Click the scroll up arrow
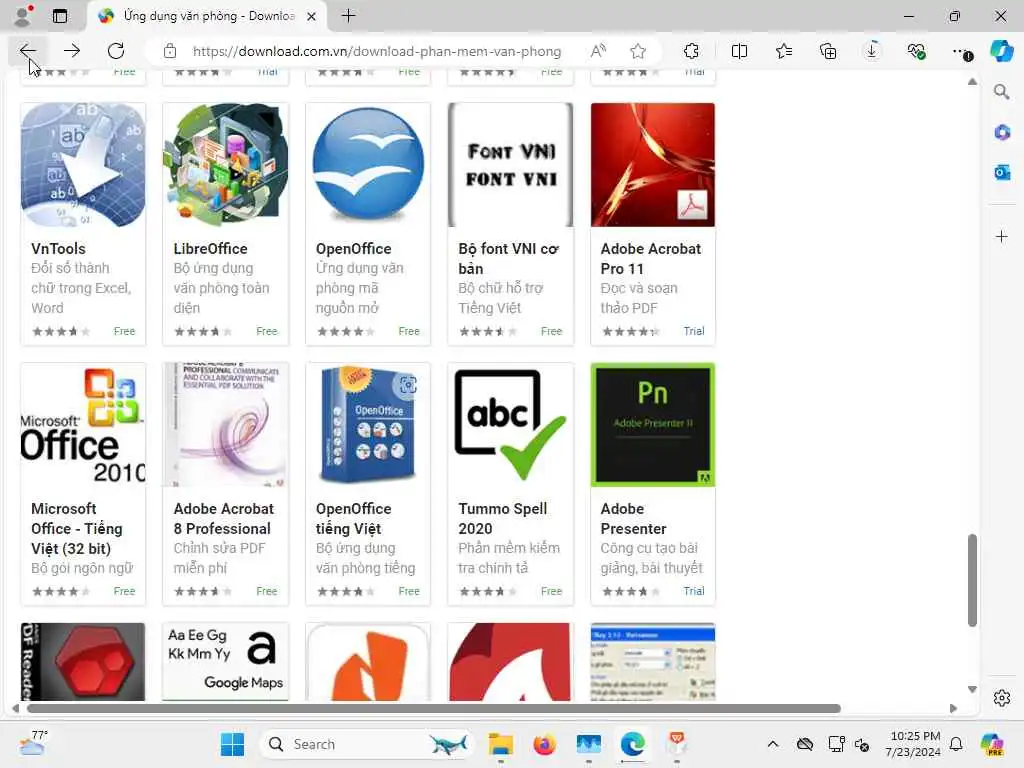 (x=972, y=82)
